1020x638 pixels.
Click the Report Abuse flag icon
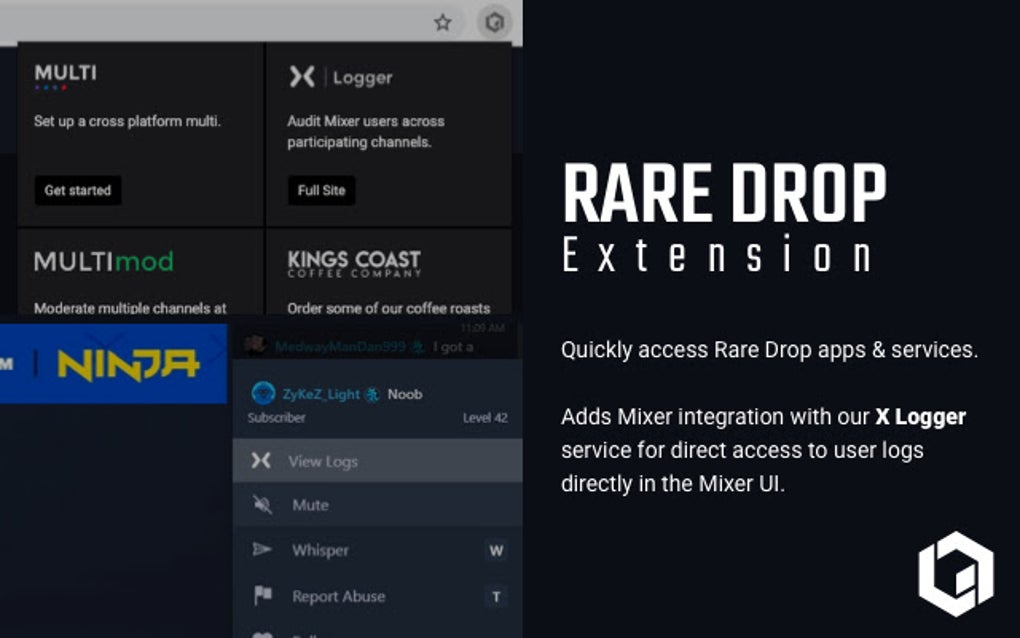(263, 594)
